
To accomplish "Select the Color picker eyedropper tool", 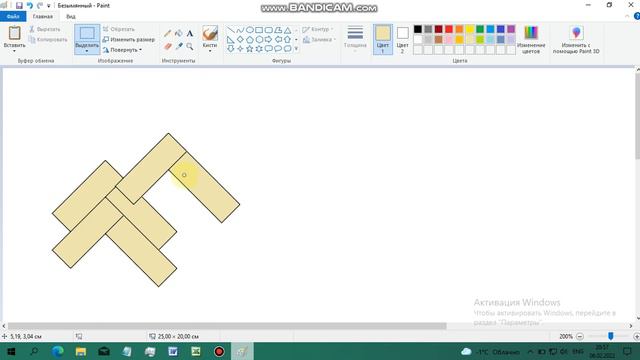I will click(178, 47).
